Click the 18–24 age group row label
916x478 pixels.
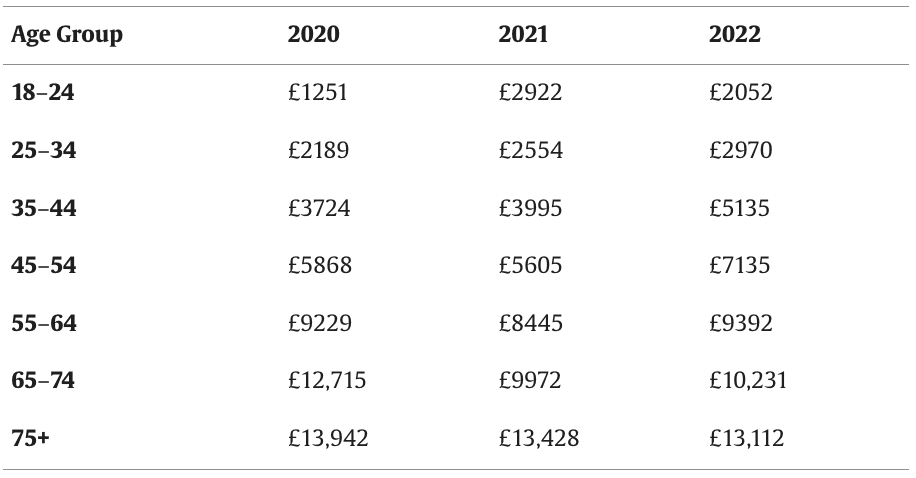[x=43, y=93]
